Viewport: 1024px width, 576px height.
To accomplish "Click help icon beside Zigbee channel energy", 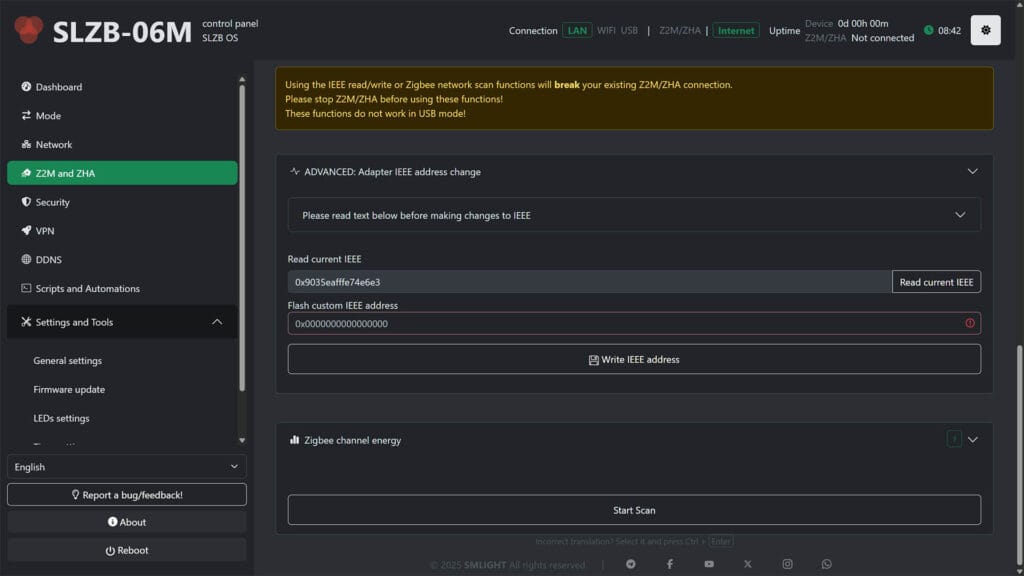I will [954, 439].
